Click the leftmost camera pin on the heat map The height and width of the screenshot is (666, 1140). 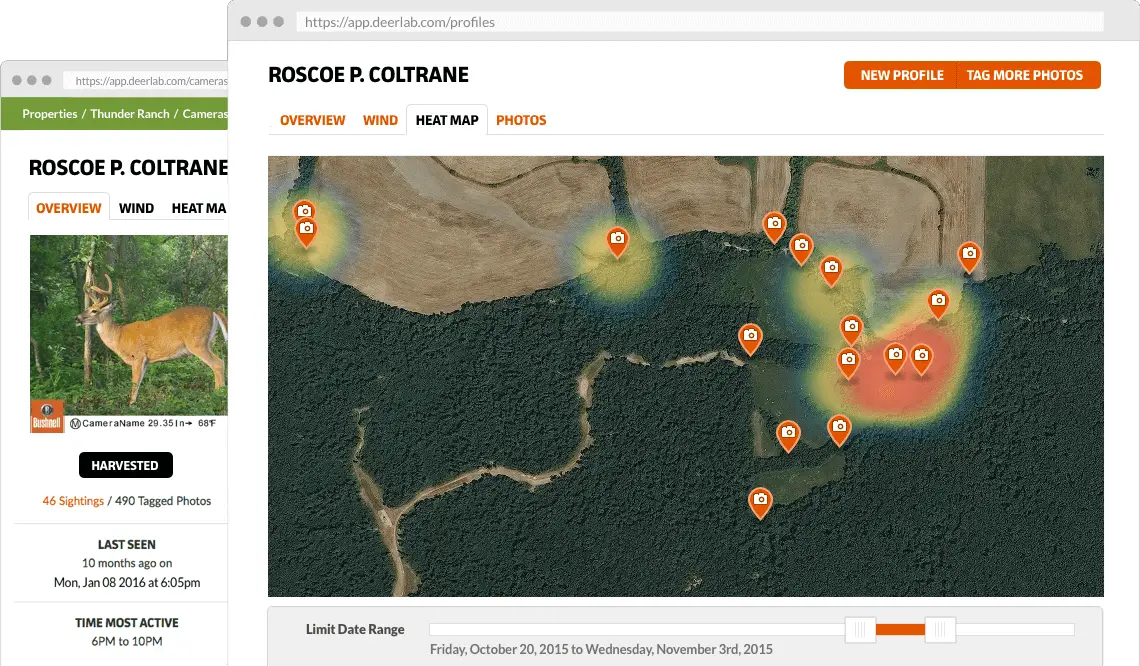tap(304, 212)
